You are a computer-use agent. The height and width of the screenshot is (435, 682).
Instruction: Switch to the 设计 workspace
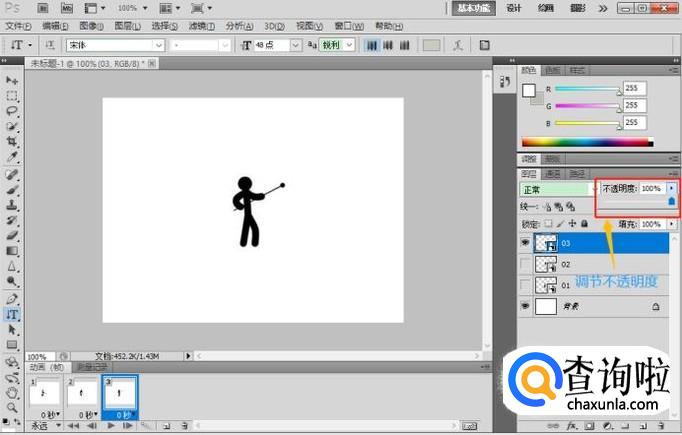pos(514,7)
